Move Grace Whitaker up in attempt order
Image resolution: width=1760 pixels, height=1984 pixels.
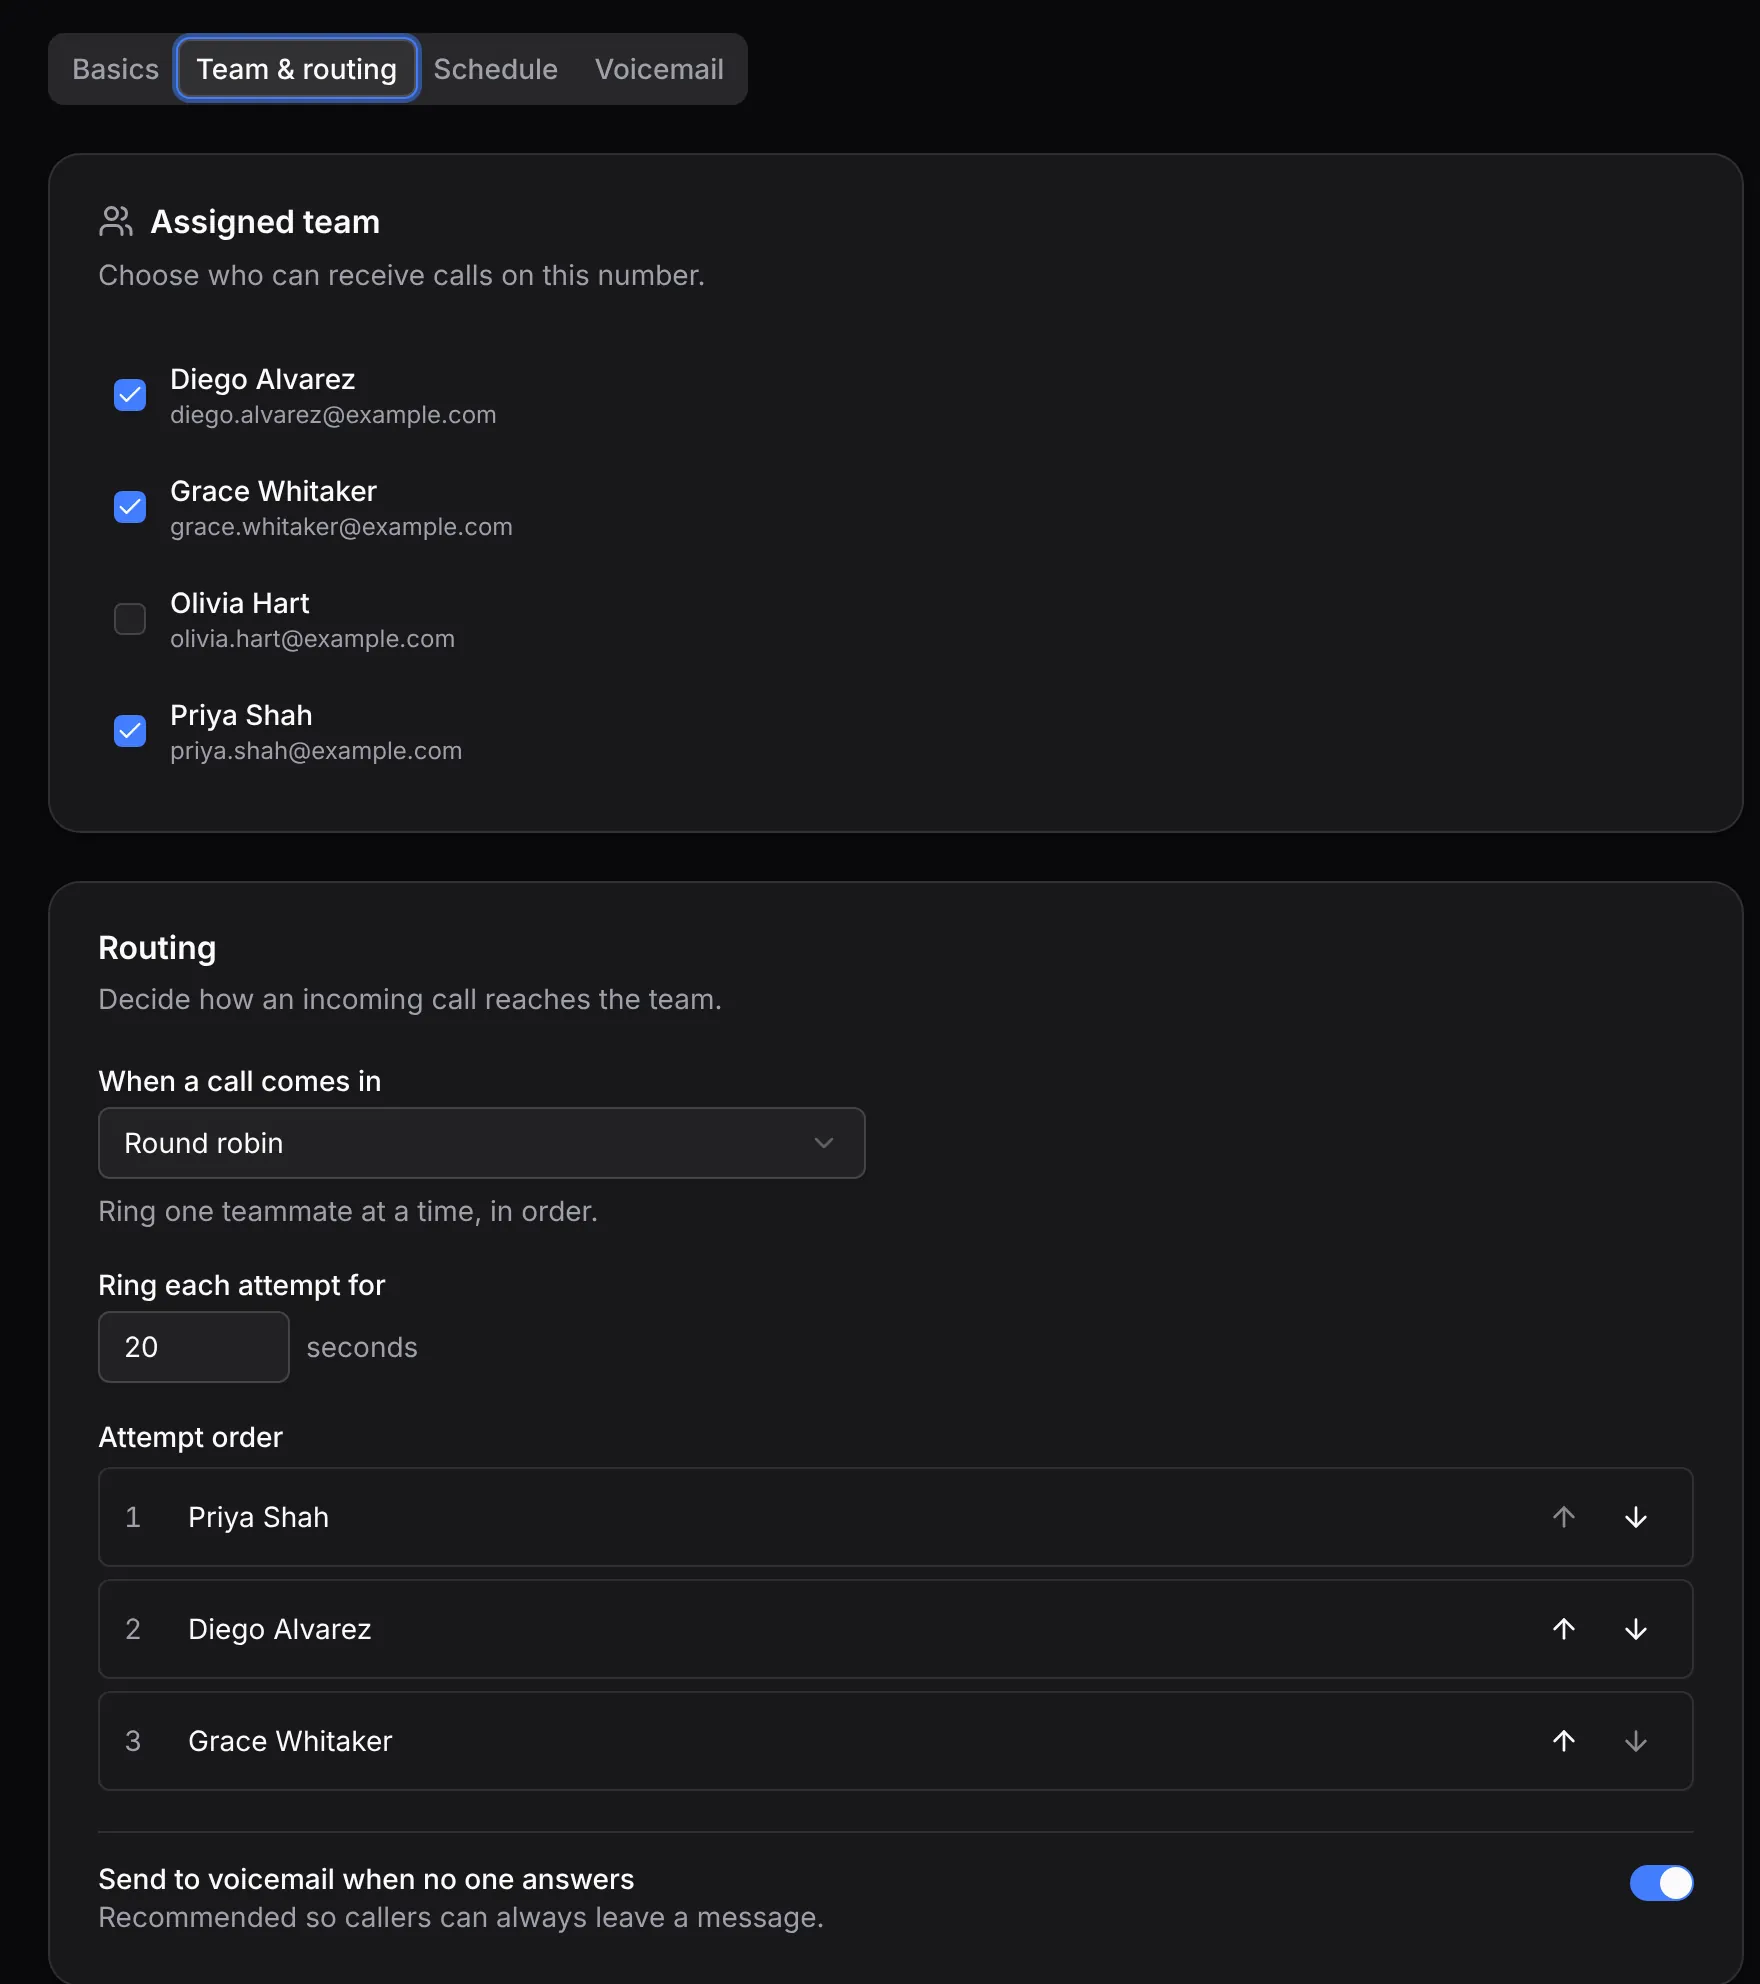click(x=1564, y=1741)
